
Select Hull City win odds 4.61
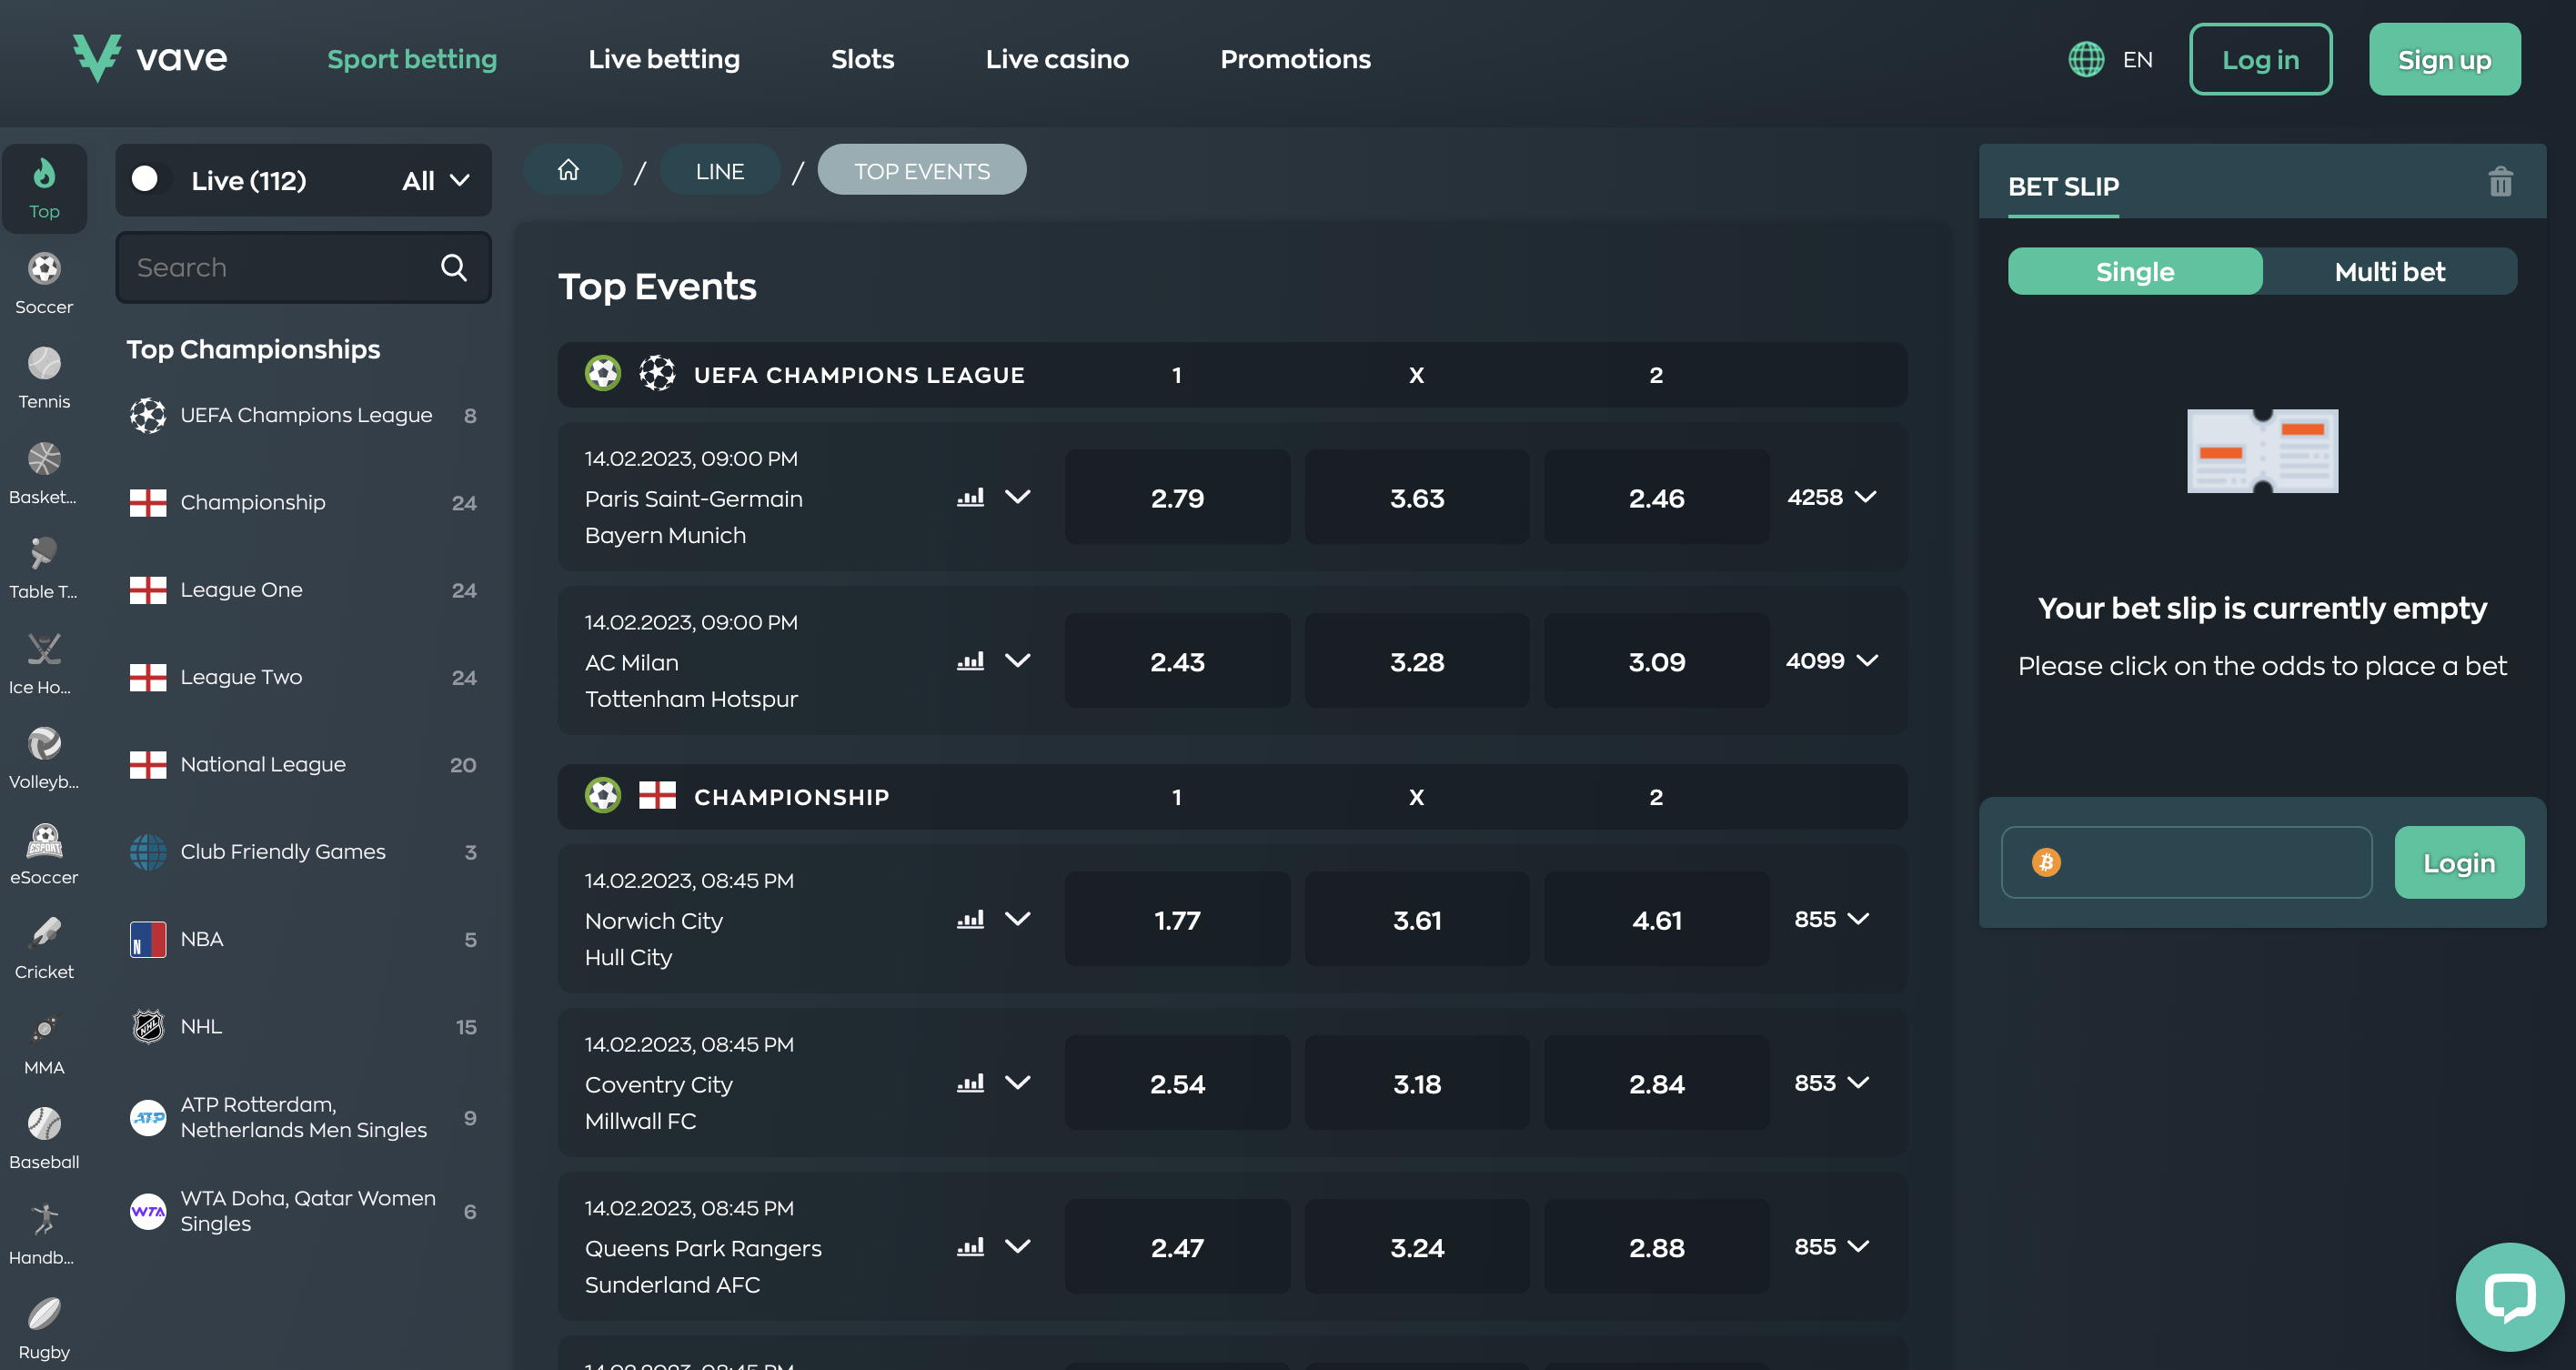tap(1656, 919)
